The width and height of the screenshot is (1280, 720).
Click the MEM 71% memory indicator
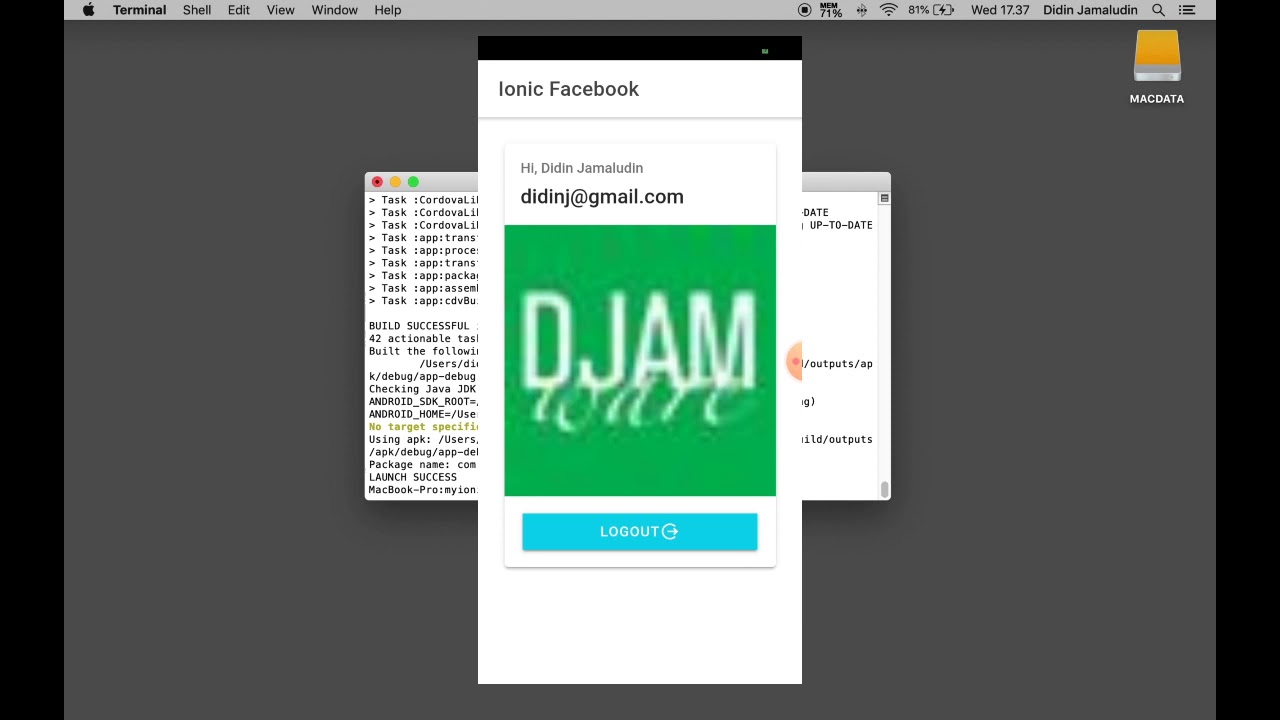pyautogui.click(x=831, y=10)
